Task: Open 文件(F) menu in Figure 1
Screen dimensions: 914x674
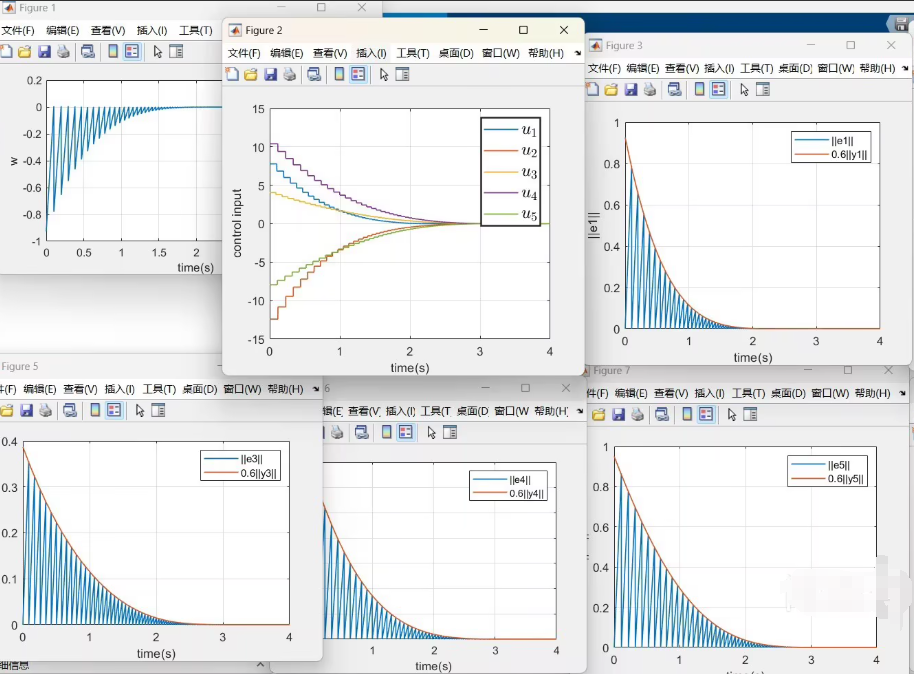Action: (17, 30)
